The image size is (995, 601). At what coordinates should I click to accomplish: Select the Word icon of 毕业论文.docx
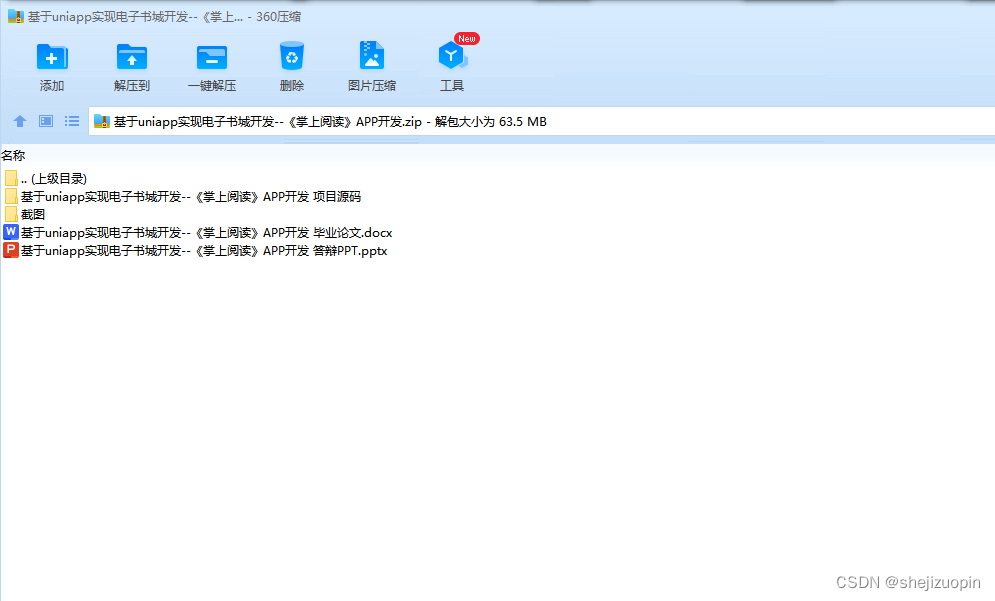click(x=11, y=232)
